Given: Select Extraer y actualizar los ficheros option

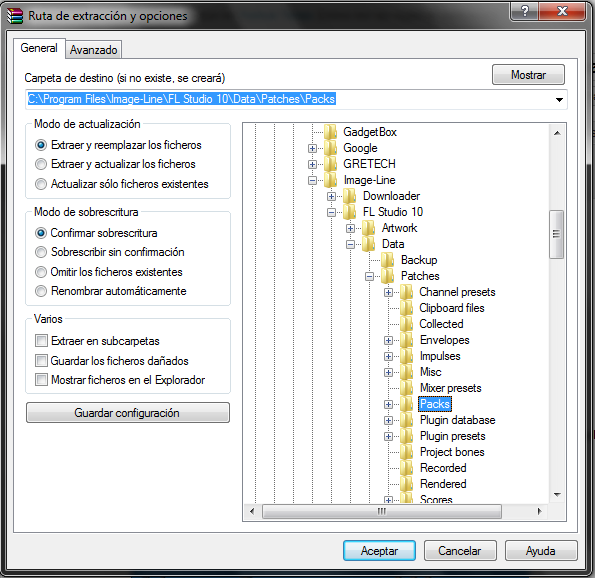Looking at the screenshot, I should click(41, 164).
